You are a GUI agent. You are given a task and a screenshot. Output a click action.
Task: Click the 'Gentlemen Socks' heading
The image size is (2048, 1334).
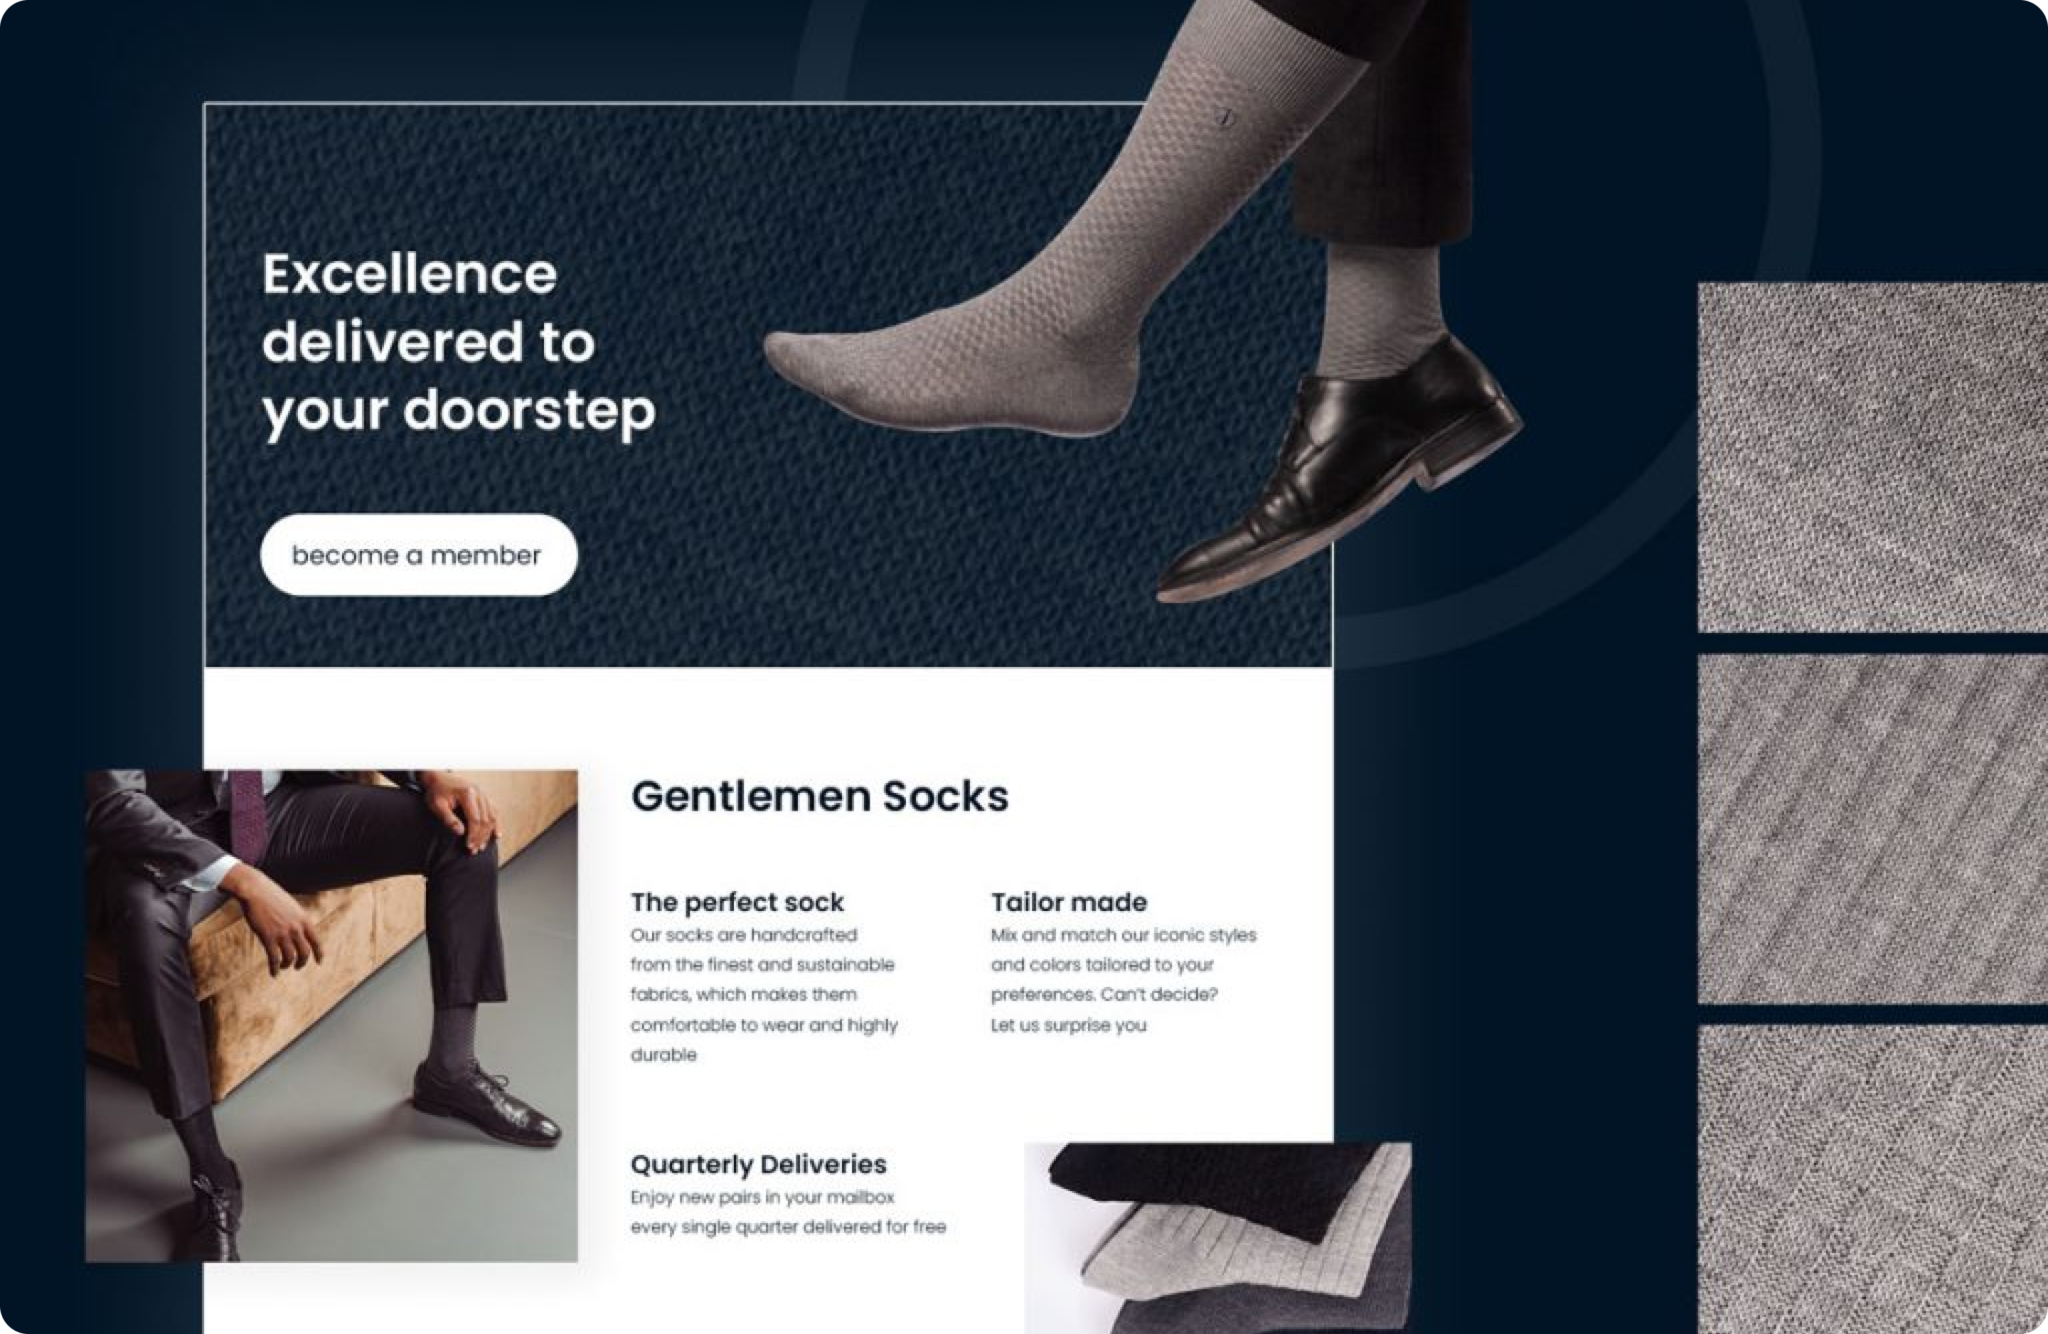pos(820,796)
